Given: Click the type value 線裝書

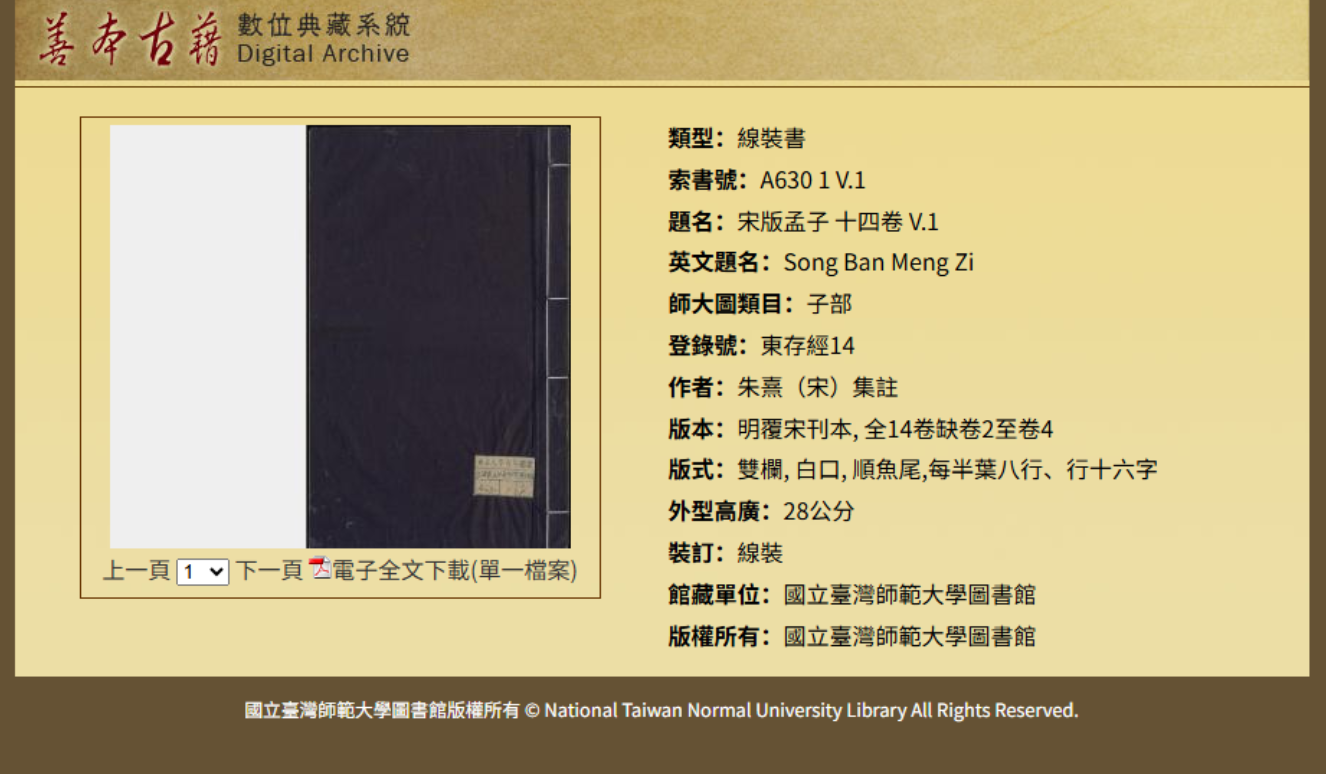Looking at the screenshot, I should coord(771,138).
